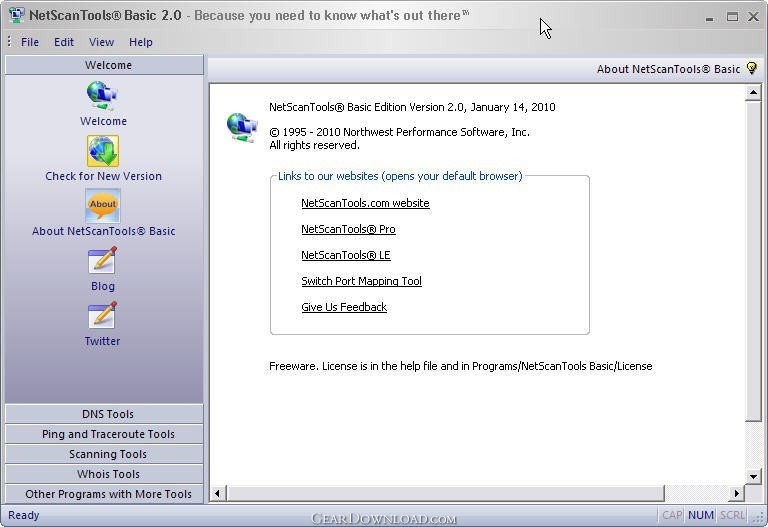The image size is (768, 527).
Task: Click the Links to our websites group label
Action: point(400,176)
